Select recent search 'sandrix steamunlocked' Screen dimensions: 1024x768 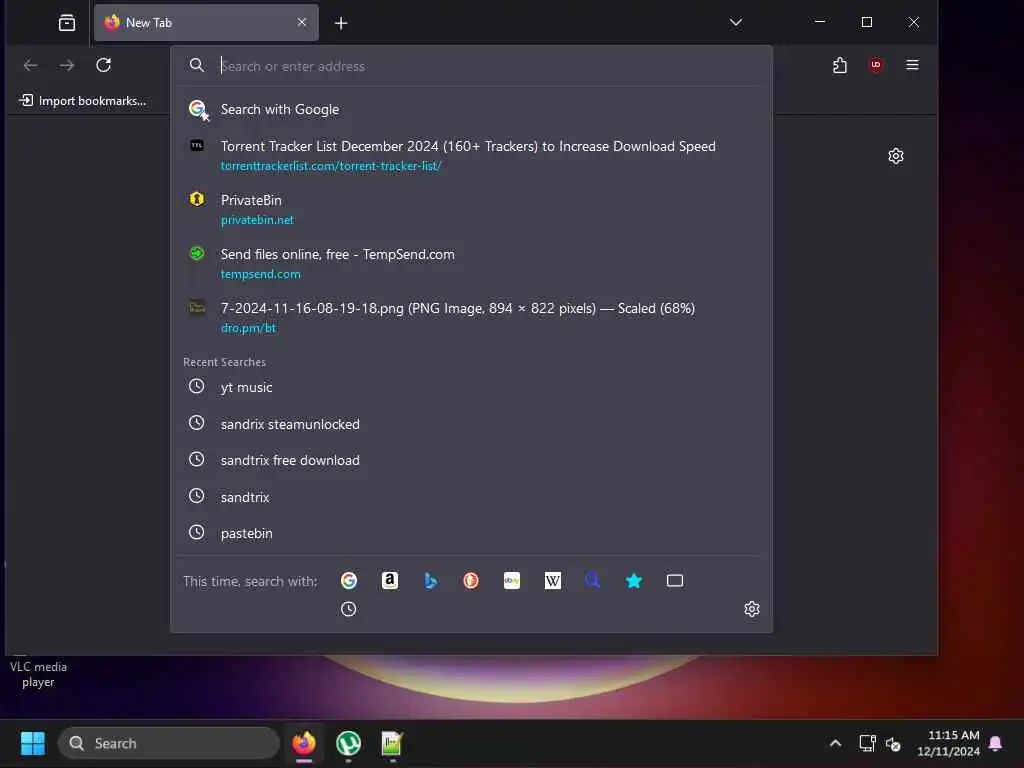pos(472,424)
